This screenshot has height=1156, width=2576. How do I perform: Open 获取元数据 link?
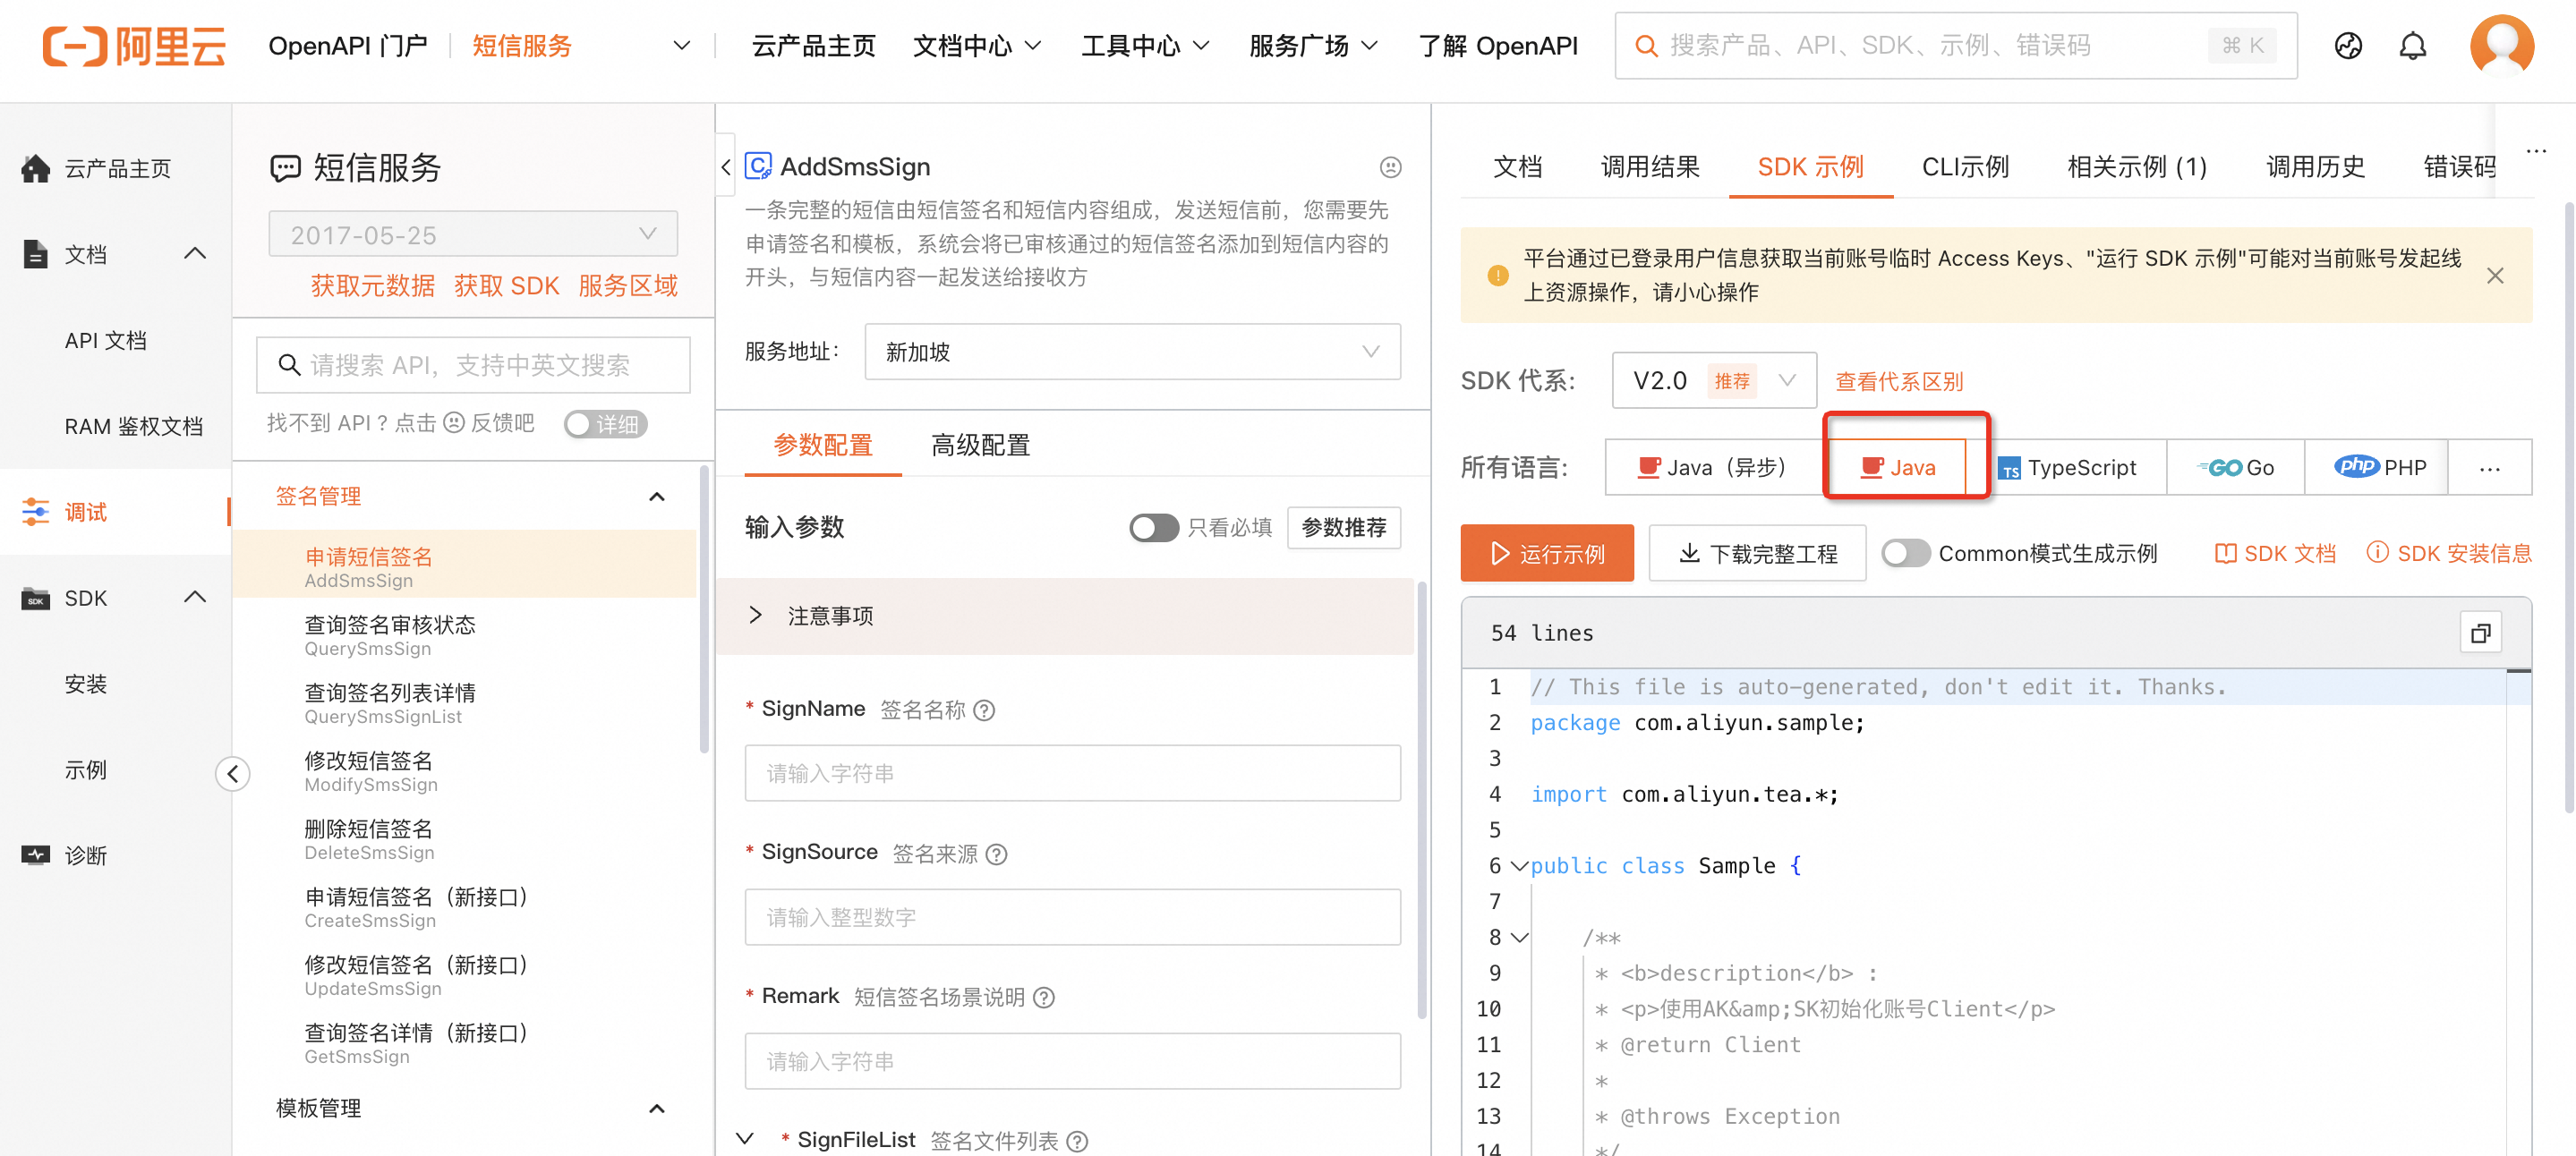tap(372, 286)
